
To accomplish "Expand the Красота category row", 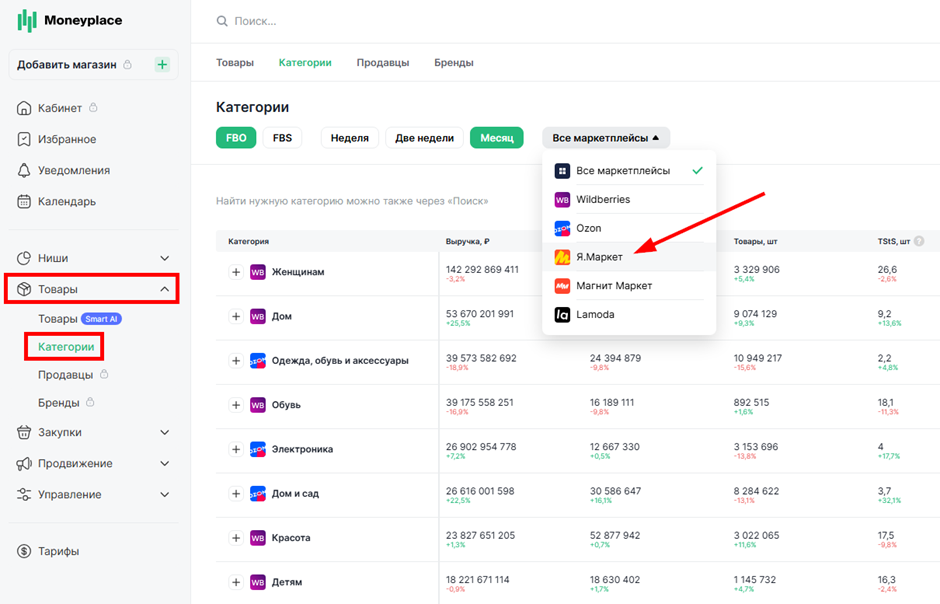I will (236, 538).
